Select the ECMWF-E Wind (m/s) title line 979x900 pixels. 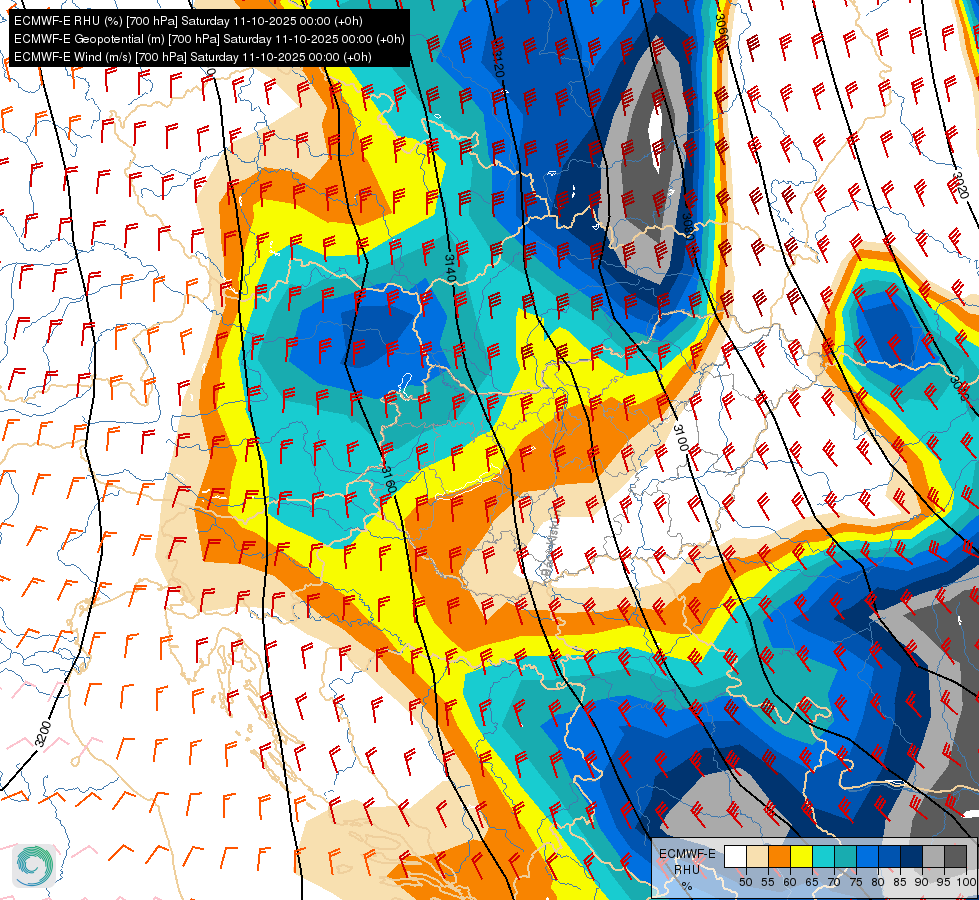(x=193, y=57)
